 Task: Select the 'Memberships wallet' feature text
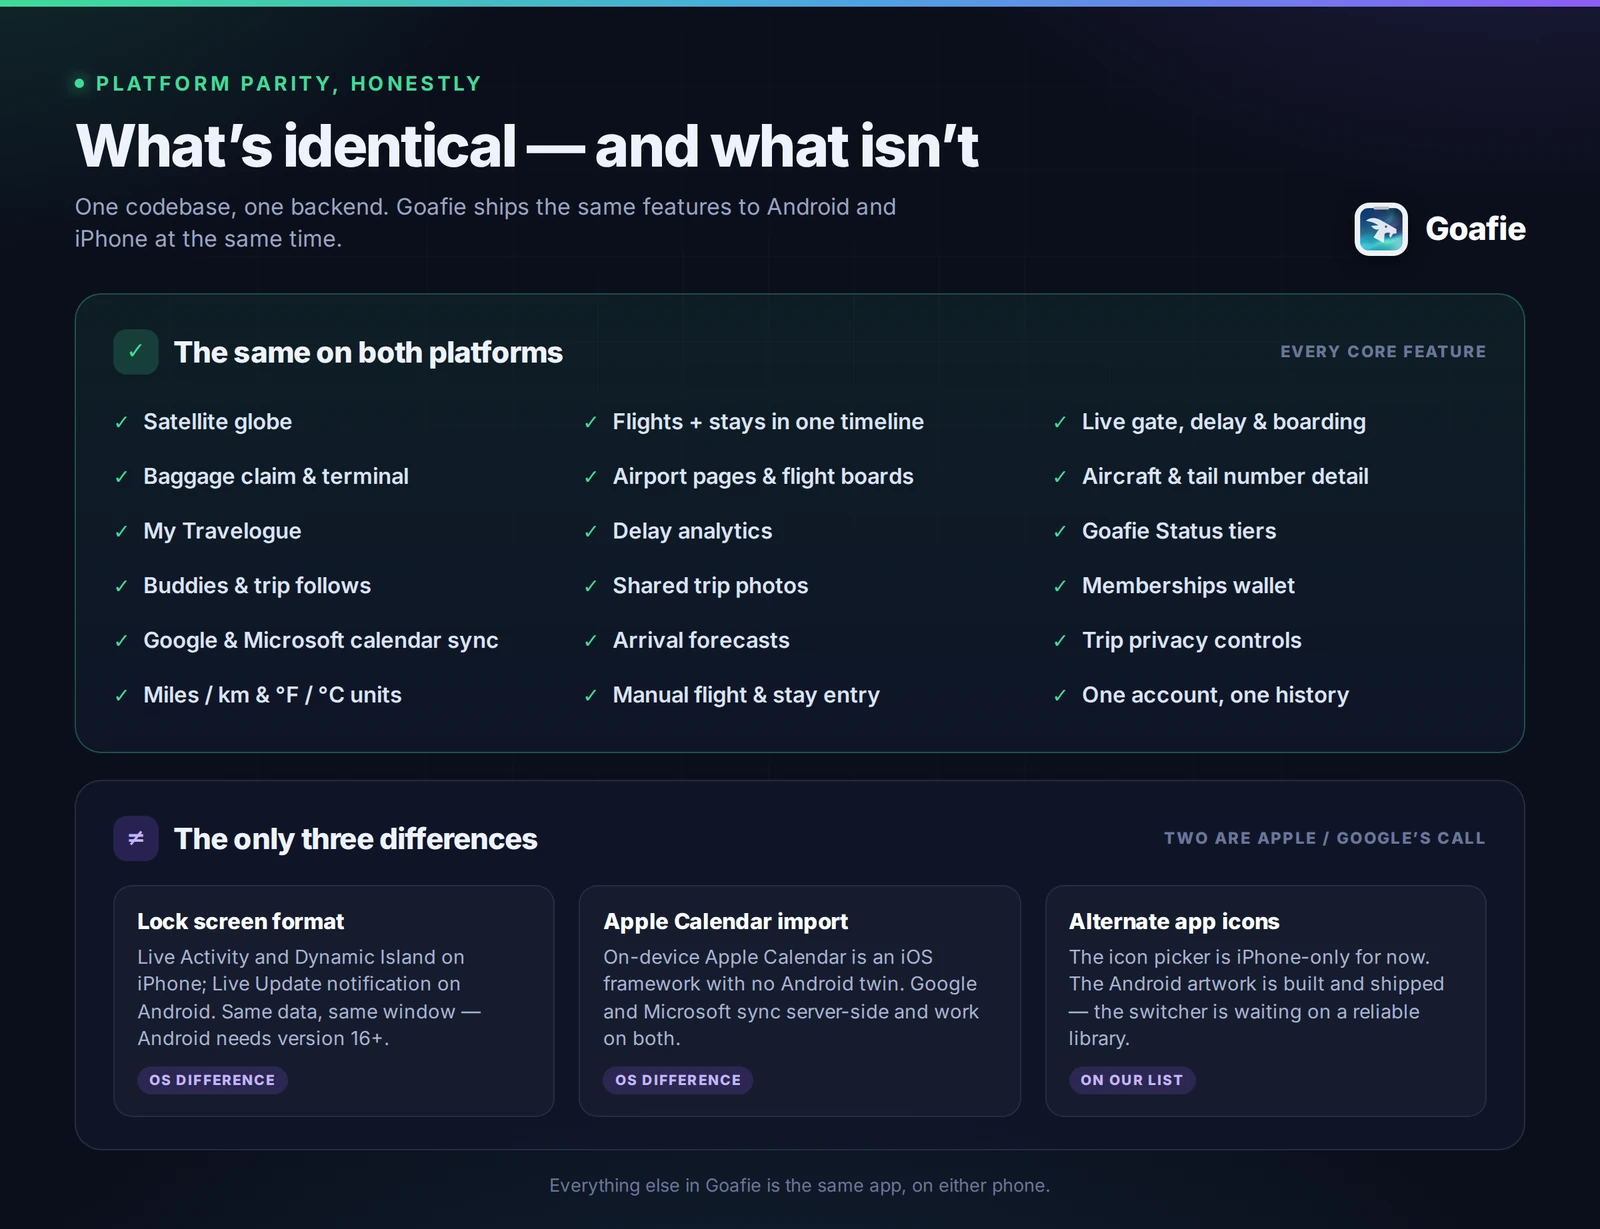click(1188, 586)
